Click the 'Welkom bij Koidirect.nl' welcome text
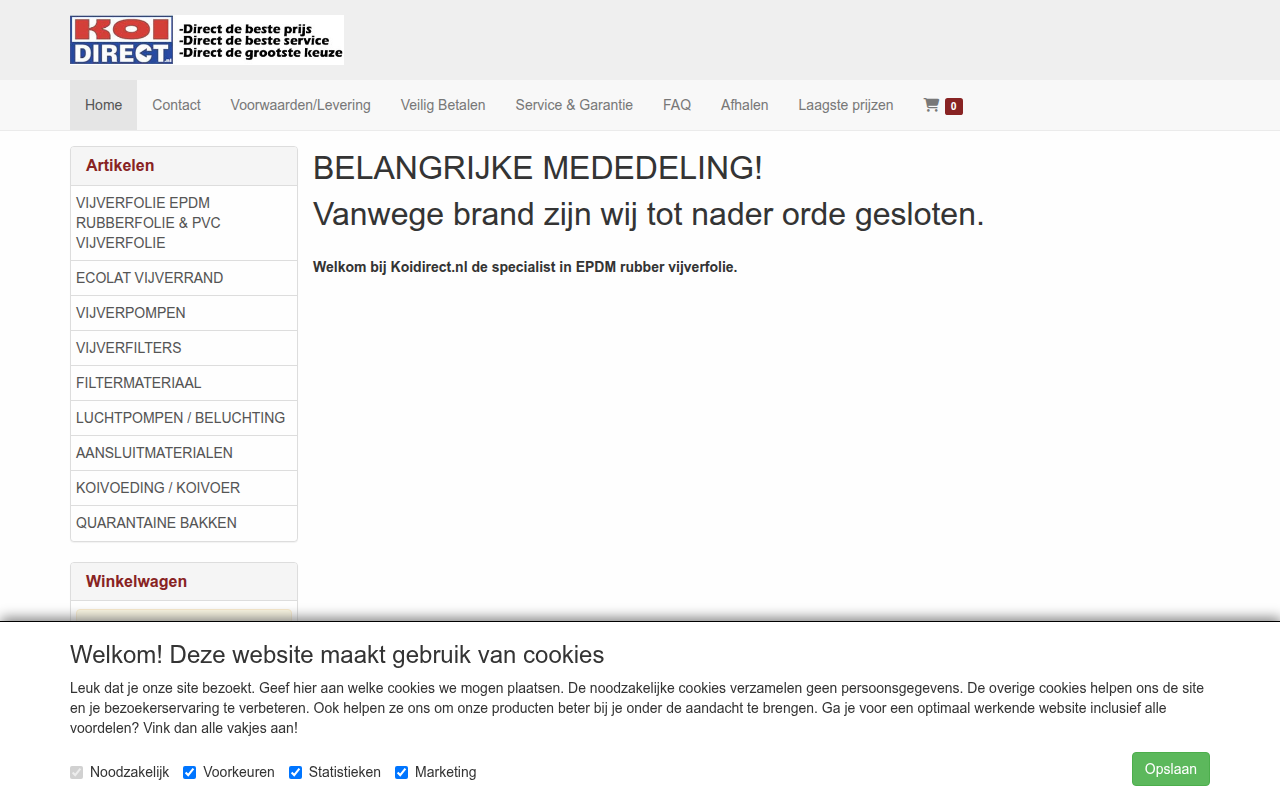Image resolution: width=1280 pixels, height=800 pixels. (525, 267)
